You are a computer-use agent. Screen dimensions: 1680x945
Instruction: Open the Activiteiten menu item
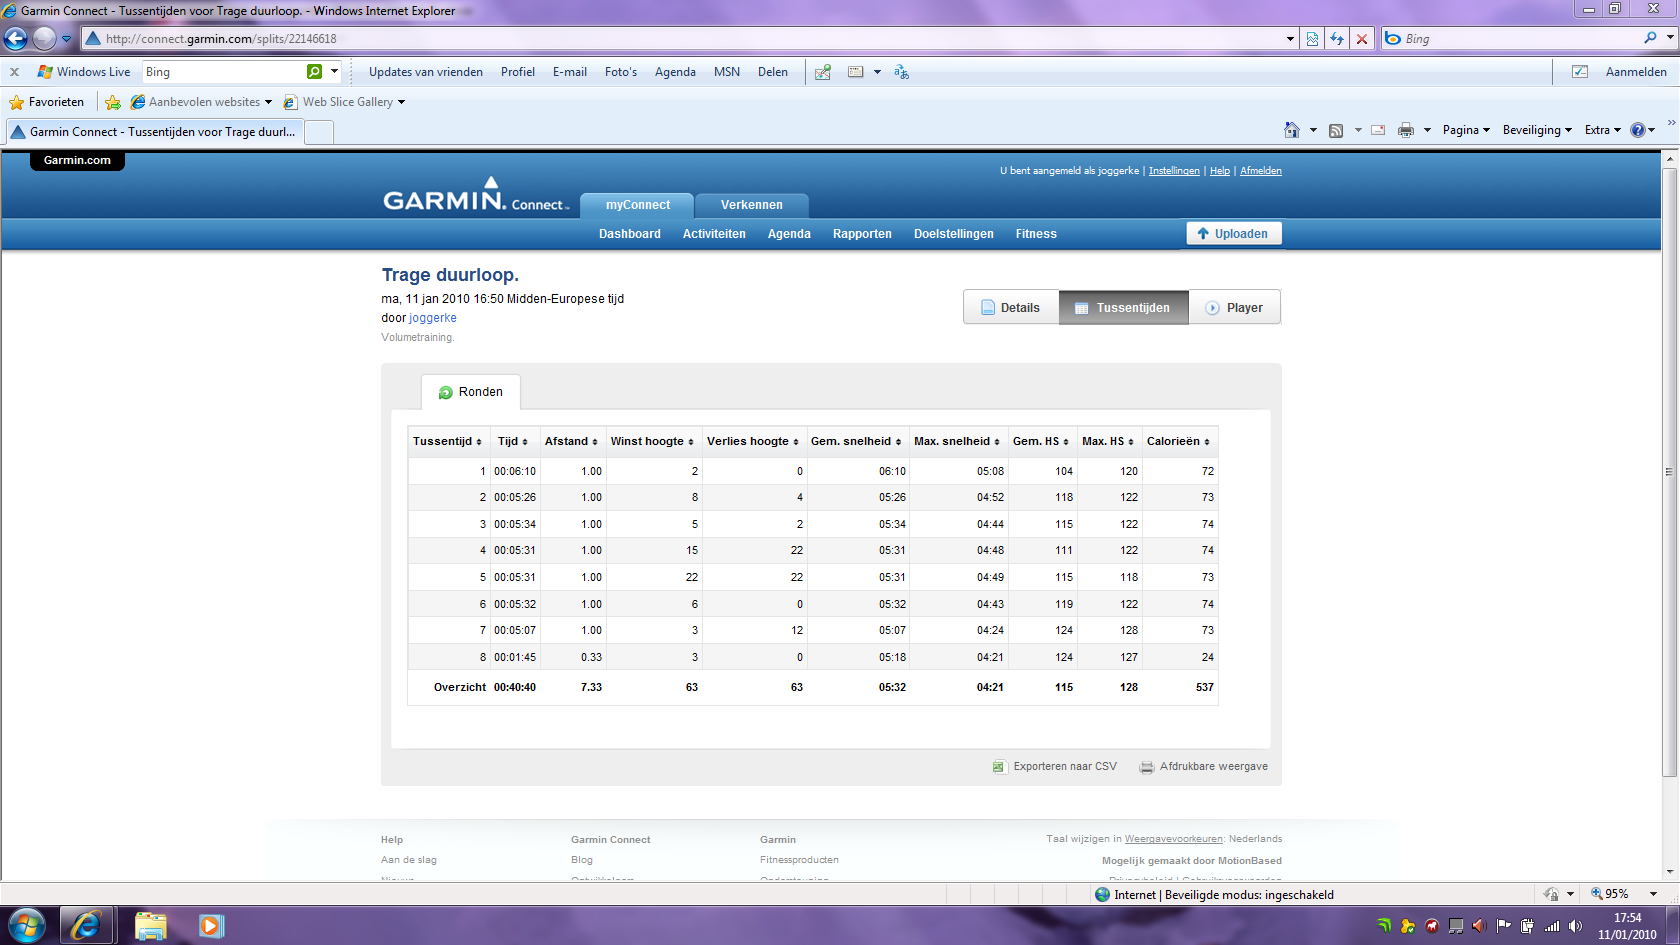714,234
